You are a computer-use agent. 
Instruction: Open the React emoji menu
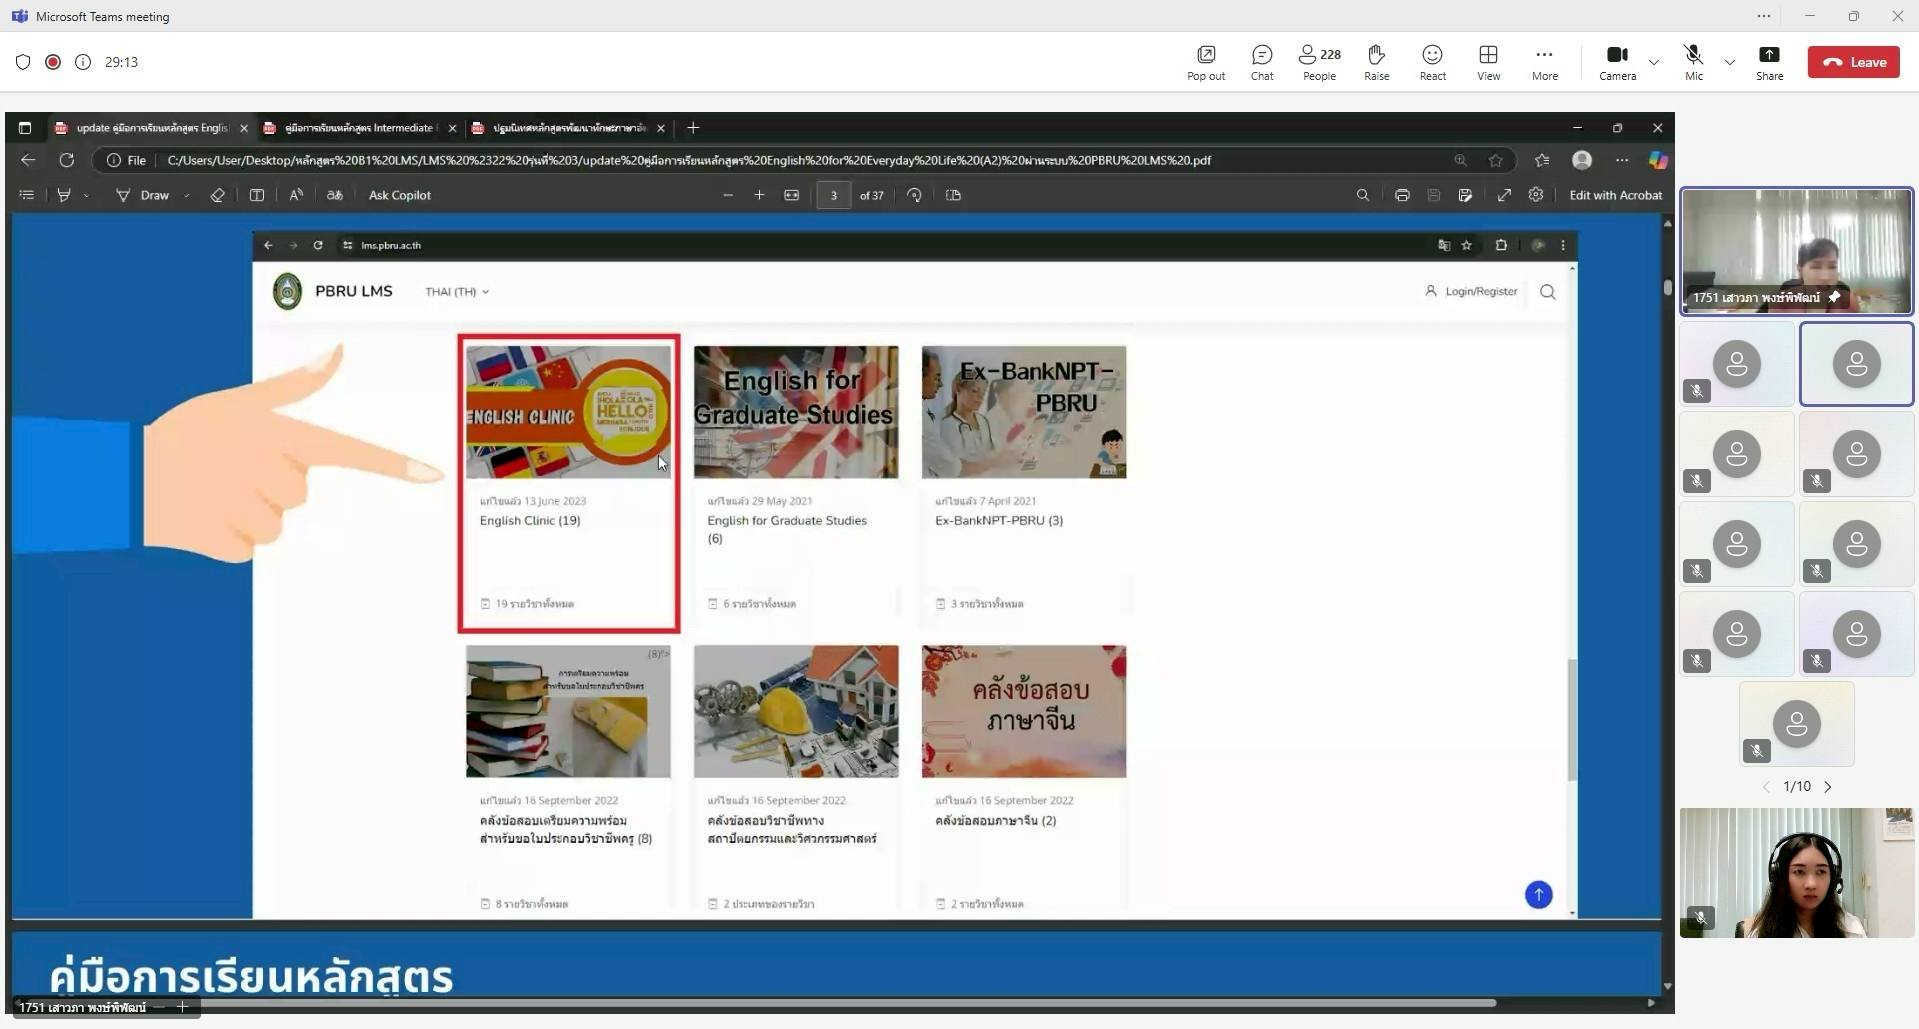(x=1432, y=62)
